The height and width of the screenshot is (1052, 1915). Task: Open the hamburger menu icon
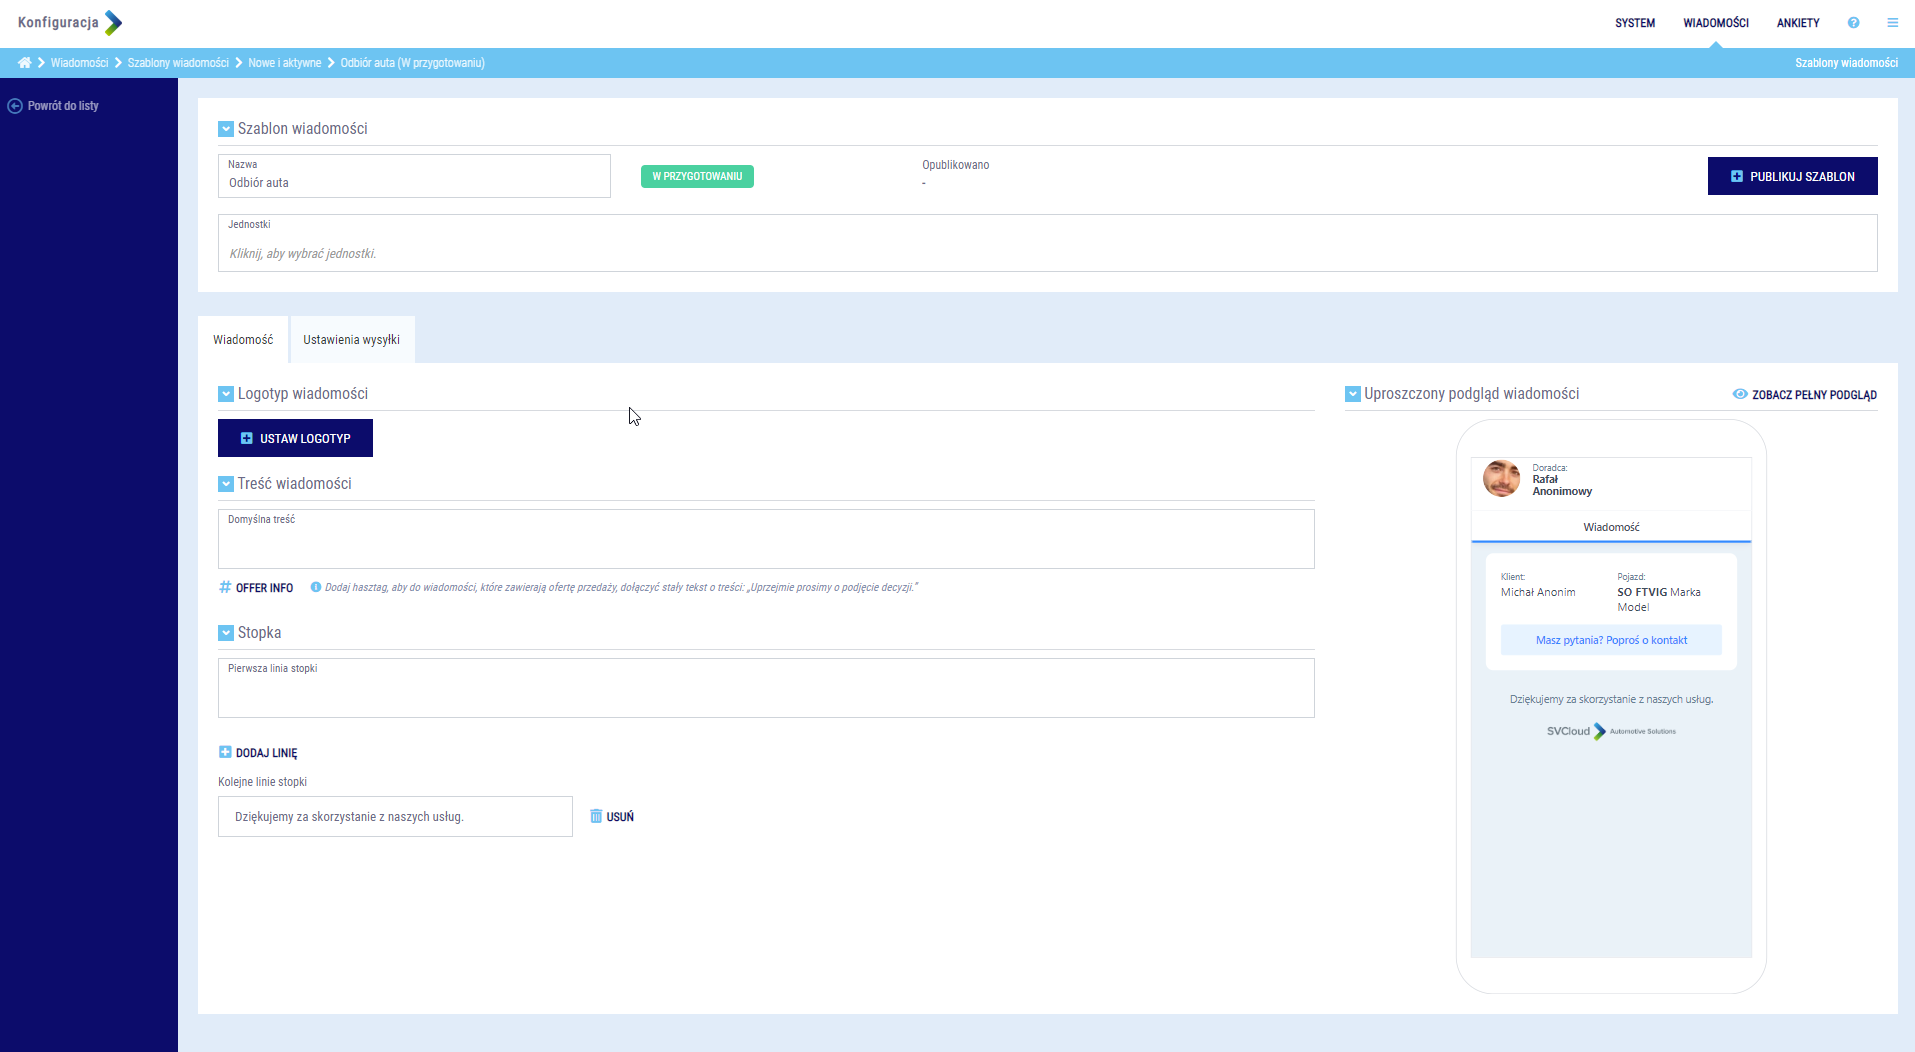[1892, 23]
